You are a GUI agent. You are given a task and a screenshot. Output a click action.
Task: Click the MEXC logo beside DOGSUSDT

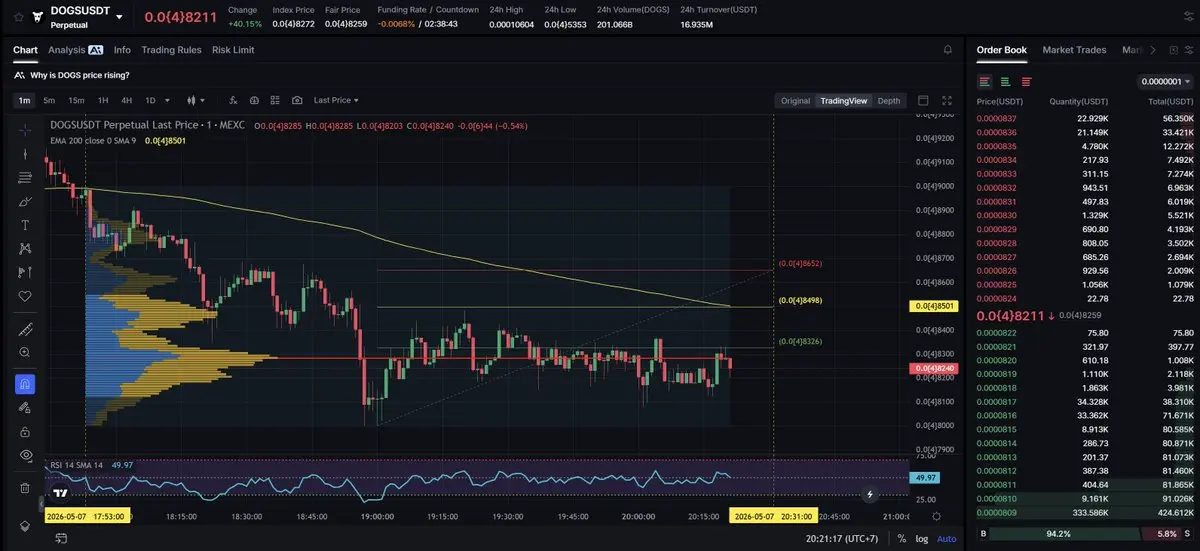(38, 16)
